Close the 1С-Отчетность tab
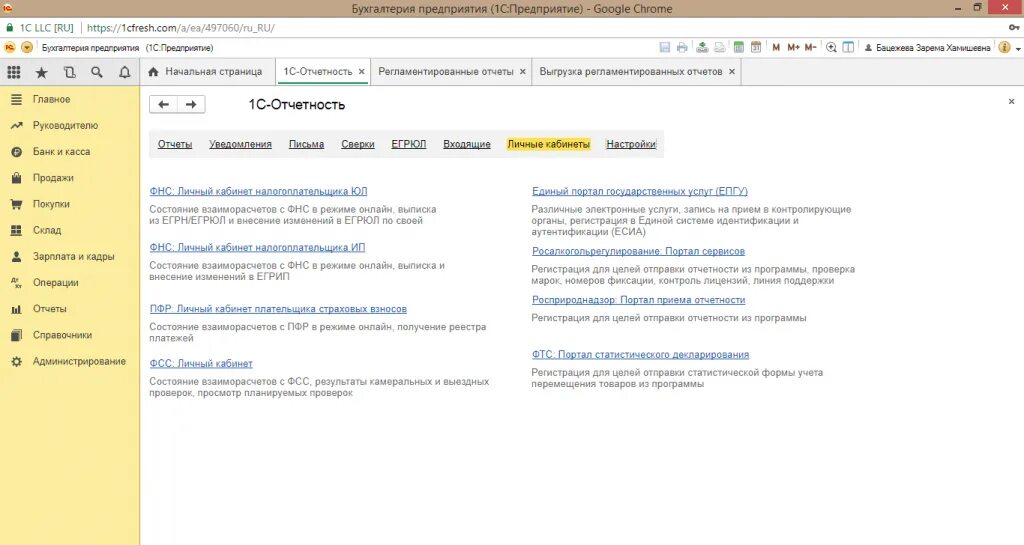This screenshot has width=1024, height=545. click(x=361, y=72)
